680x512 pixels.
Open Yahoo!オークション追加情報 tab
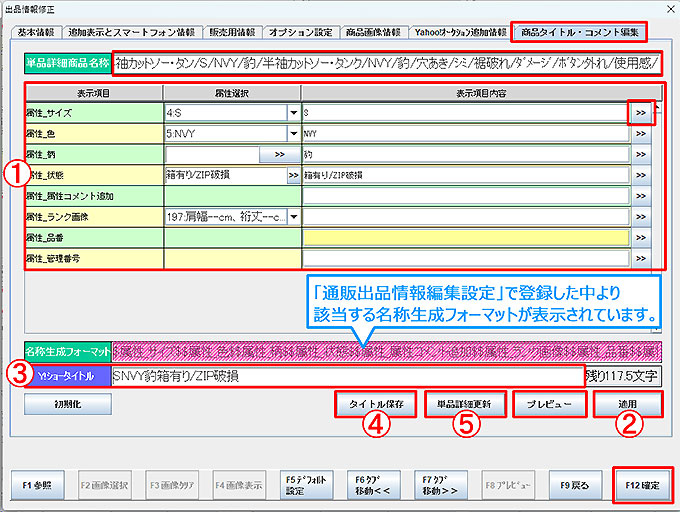(460, 32)
